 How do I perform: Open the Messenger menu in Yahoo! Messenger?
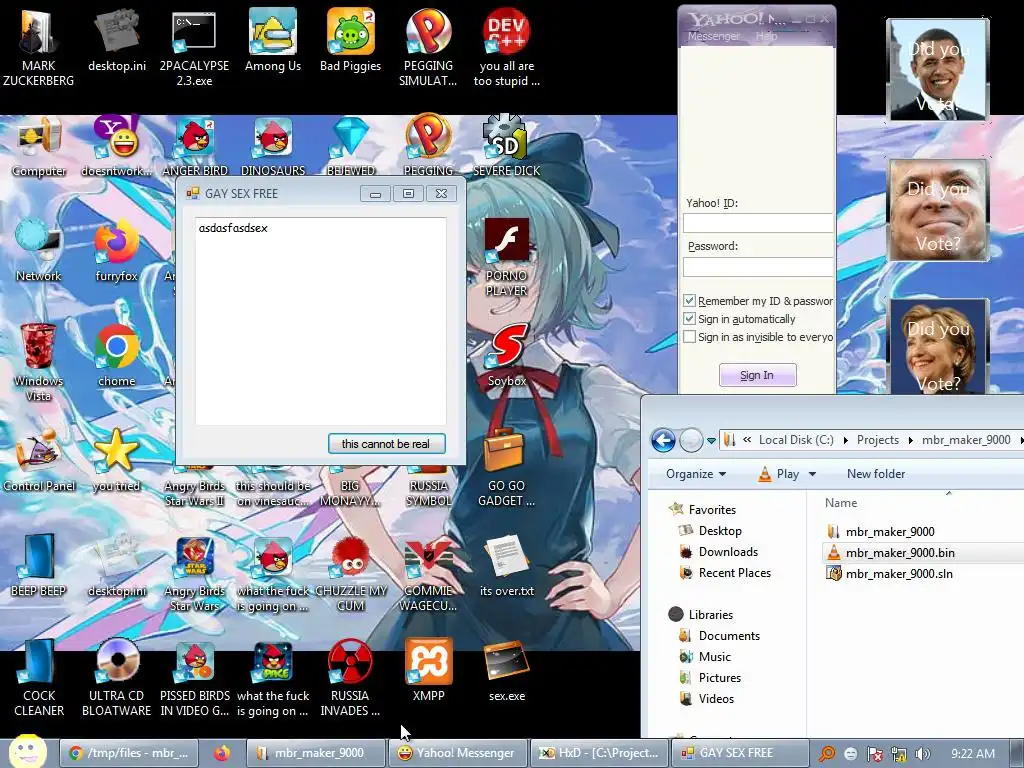(714, 37)
